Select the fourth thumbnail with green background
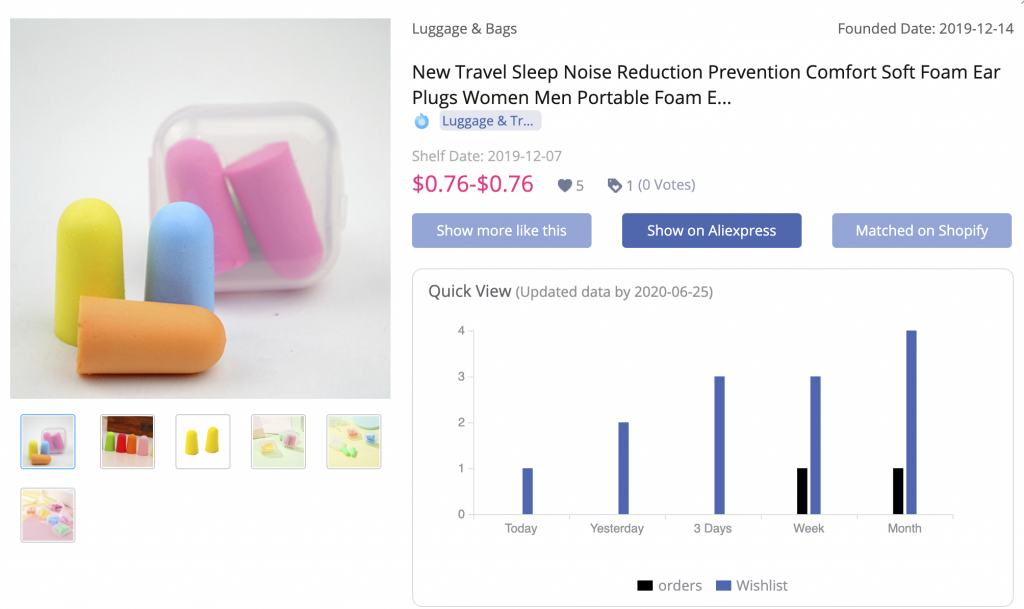1024x609 pixels. (278, 441)
